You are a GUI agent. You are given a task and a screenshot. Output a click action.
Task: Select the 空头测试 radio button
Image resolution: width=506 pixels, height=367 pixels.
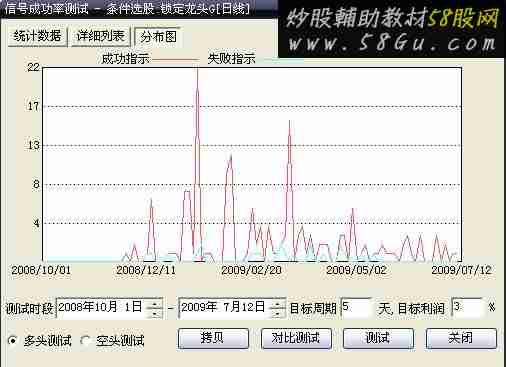point(85,340)
